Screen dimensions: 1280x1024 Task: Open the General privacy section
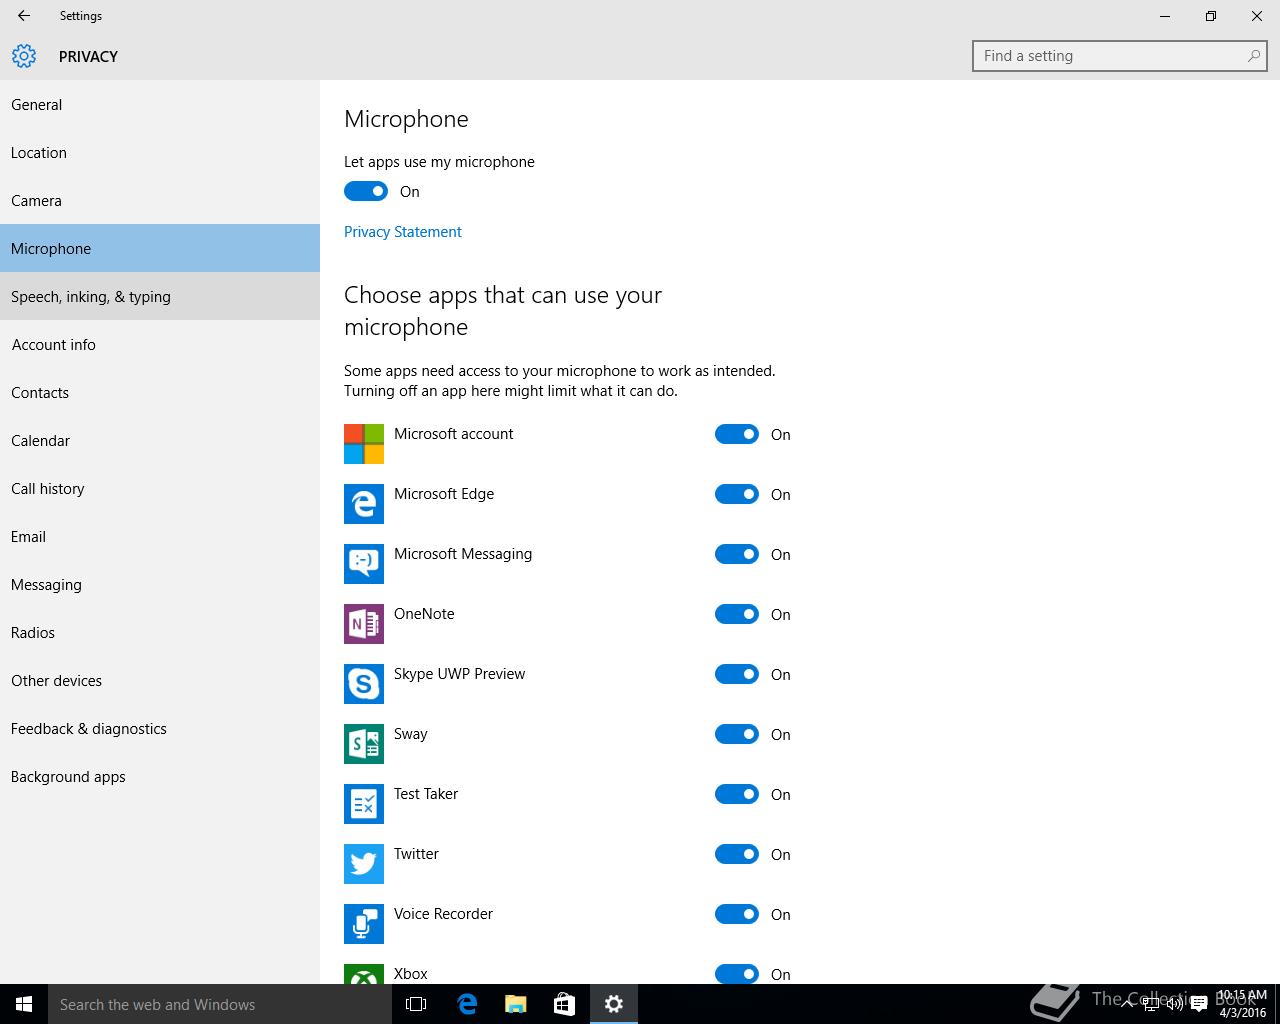click(x=160, y=104)
